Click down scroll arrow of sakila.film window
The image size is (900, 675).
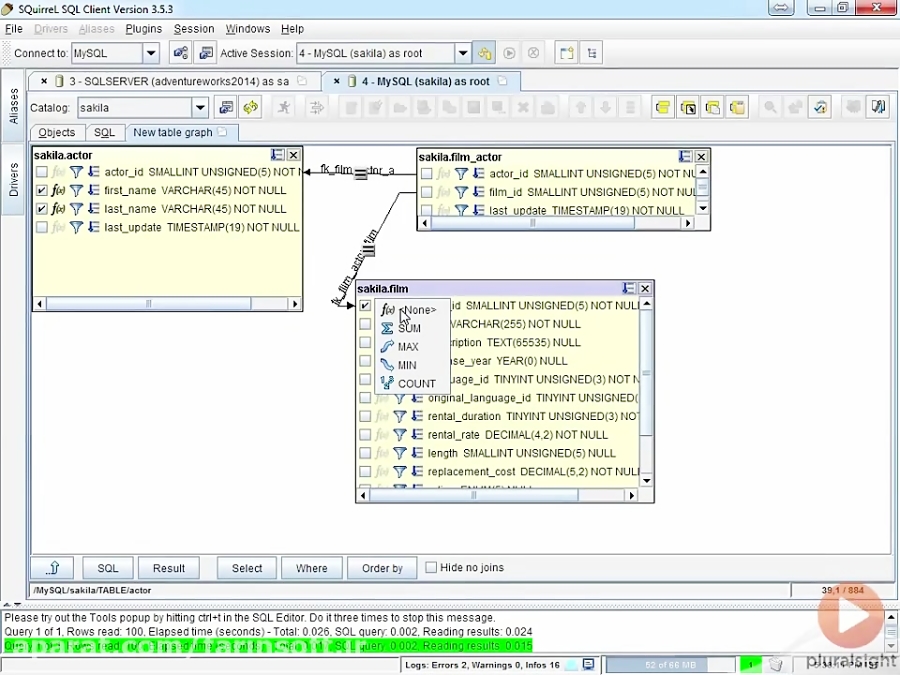[x=646, y=481]
